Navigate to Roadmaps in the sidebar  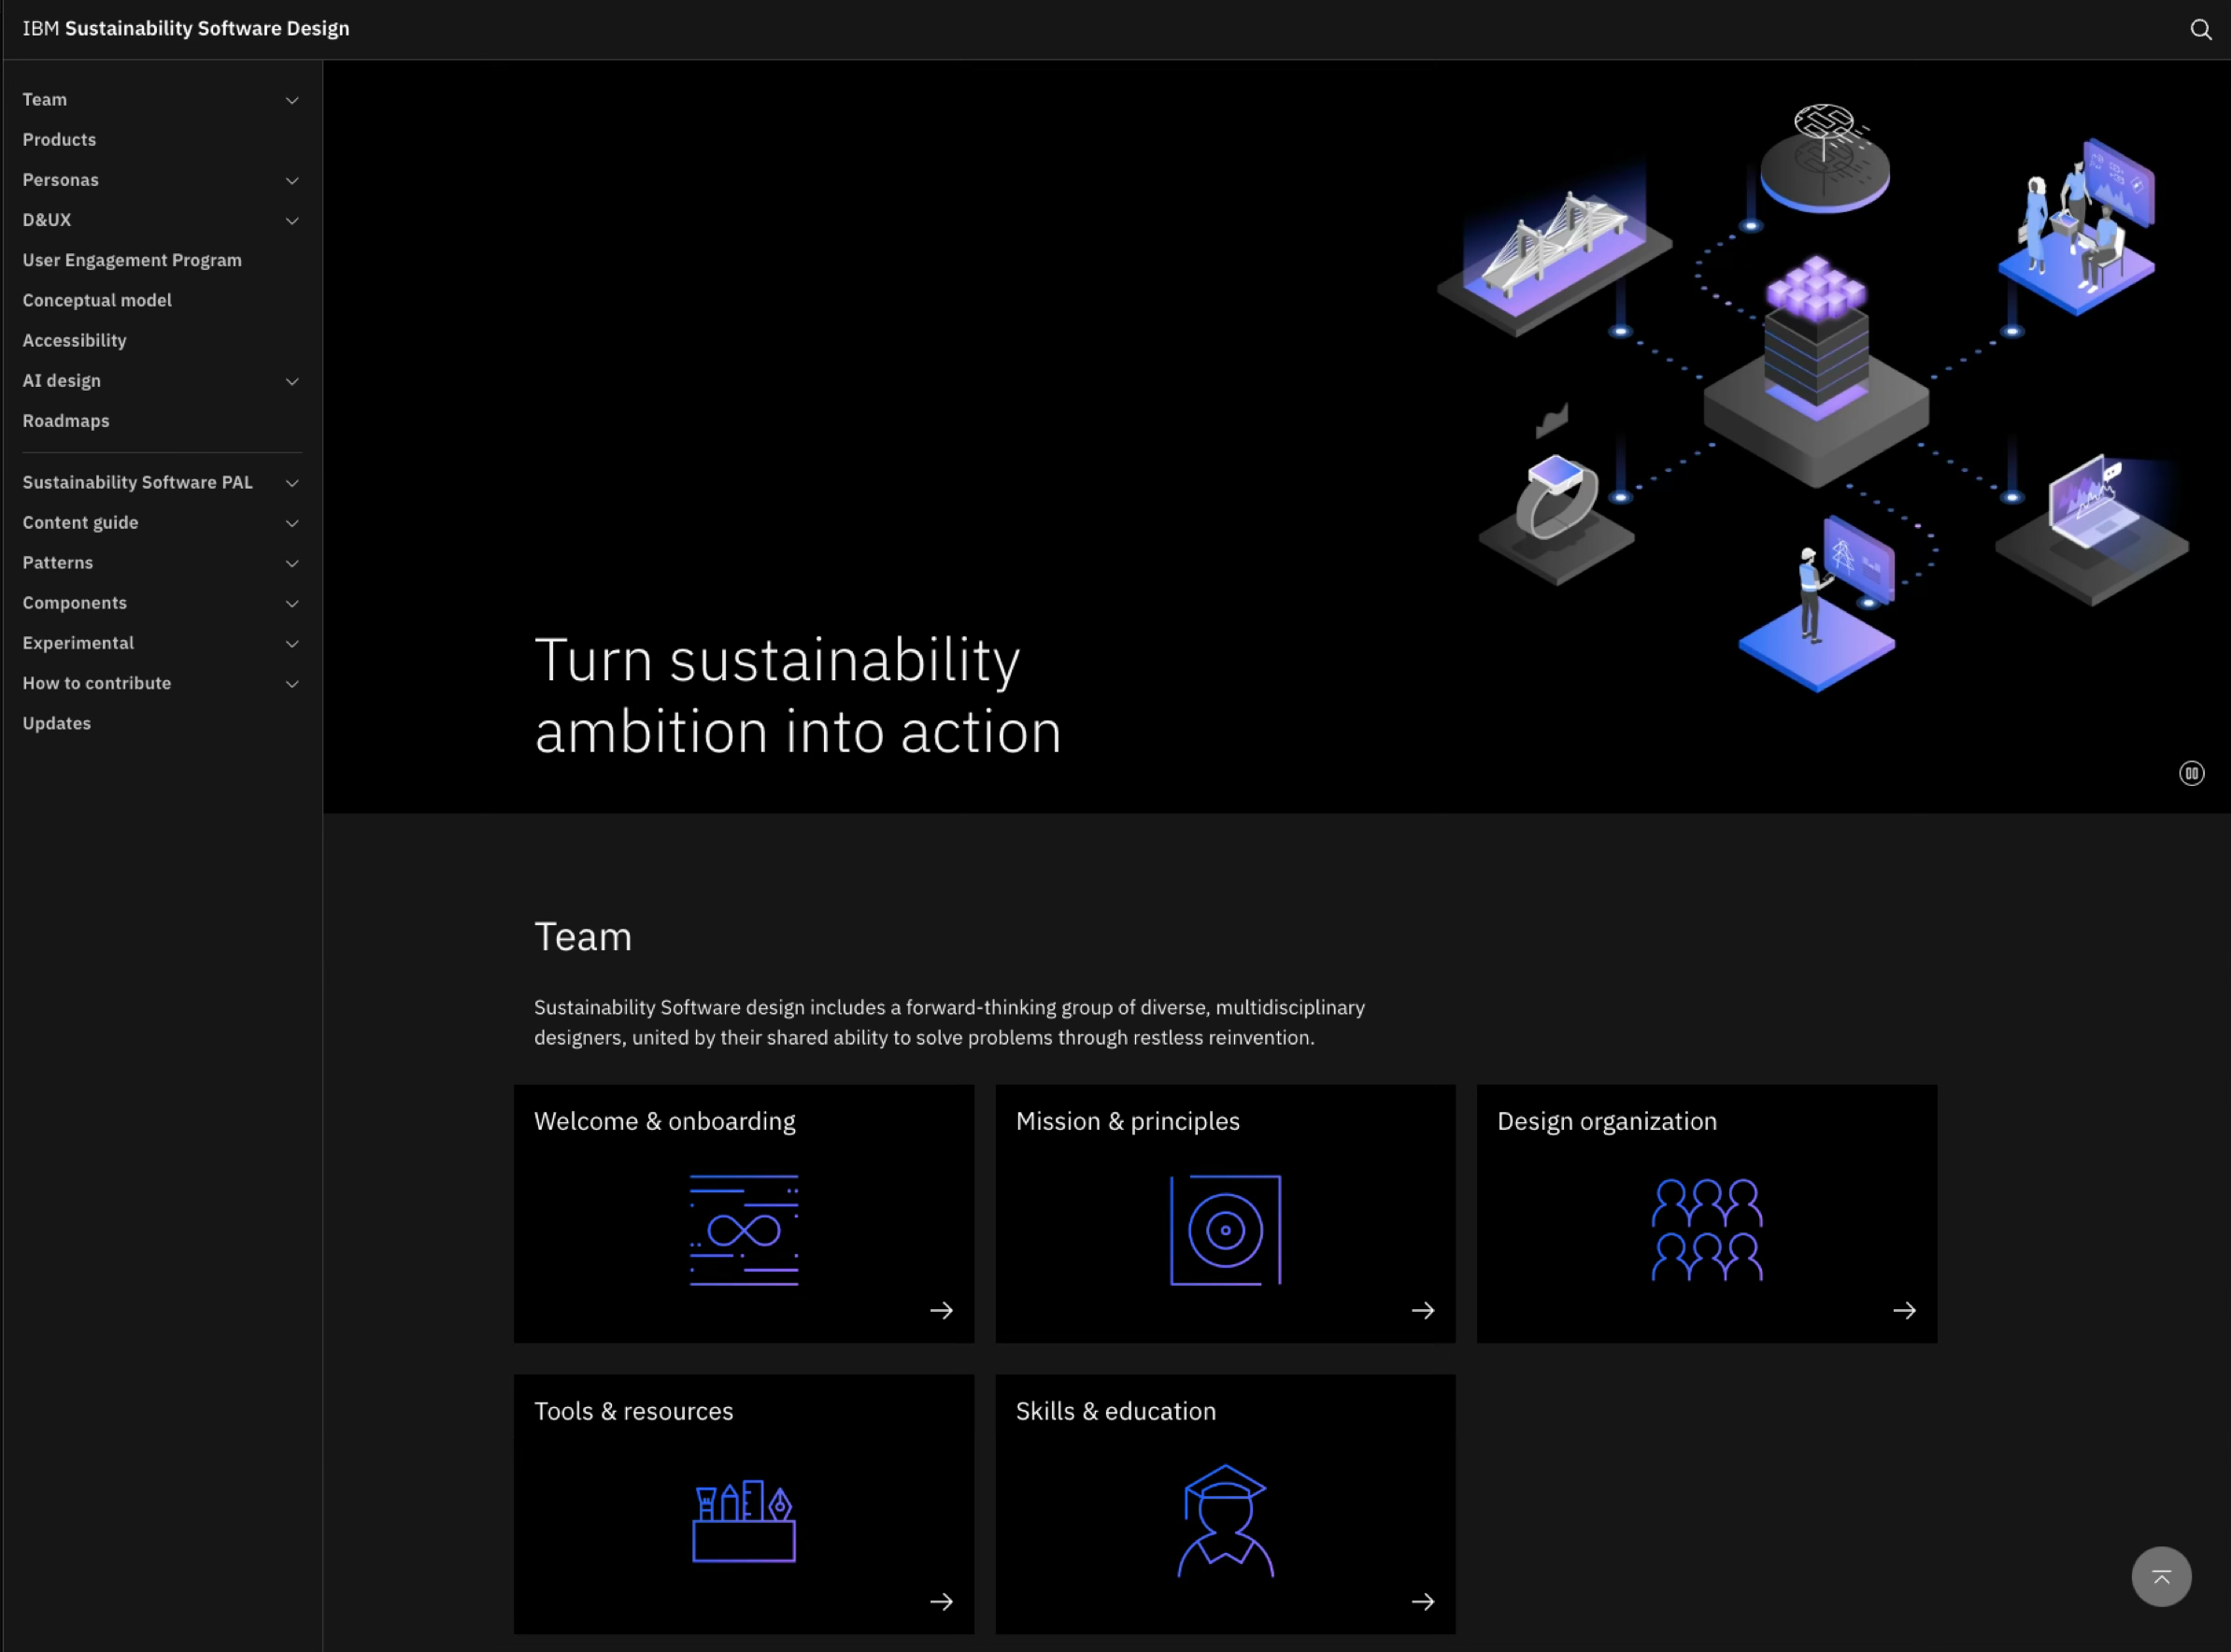(x=66, y=421)
